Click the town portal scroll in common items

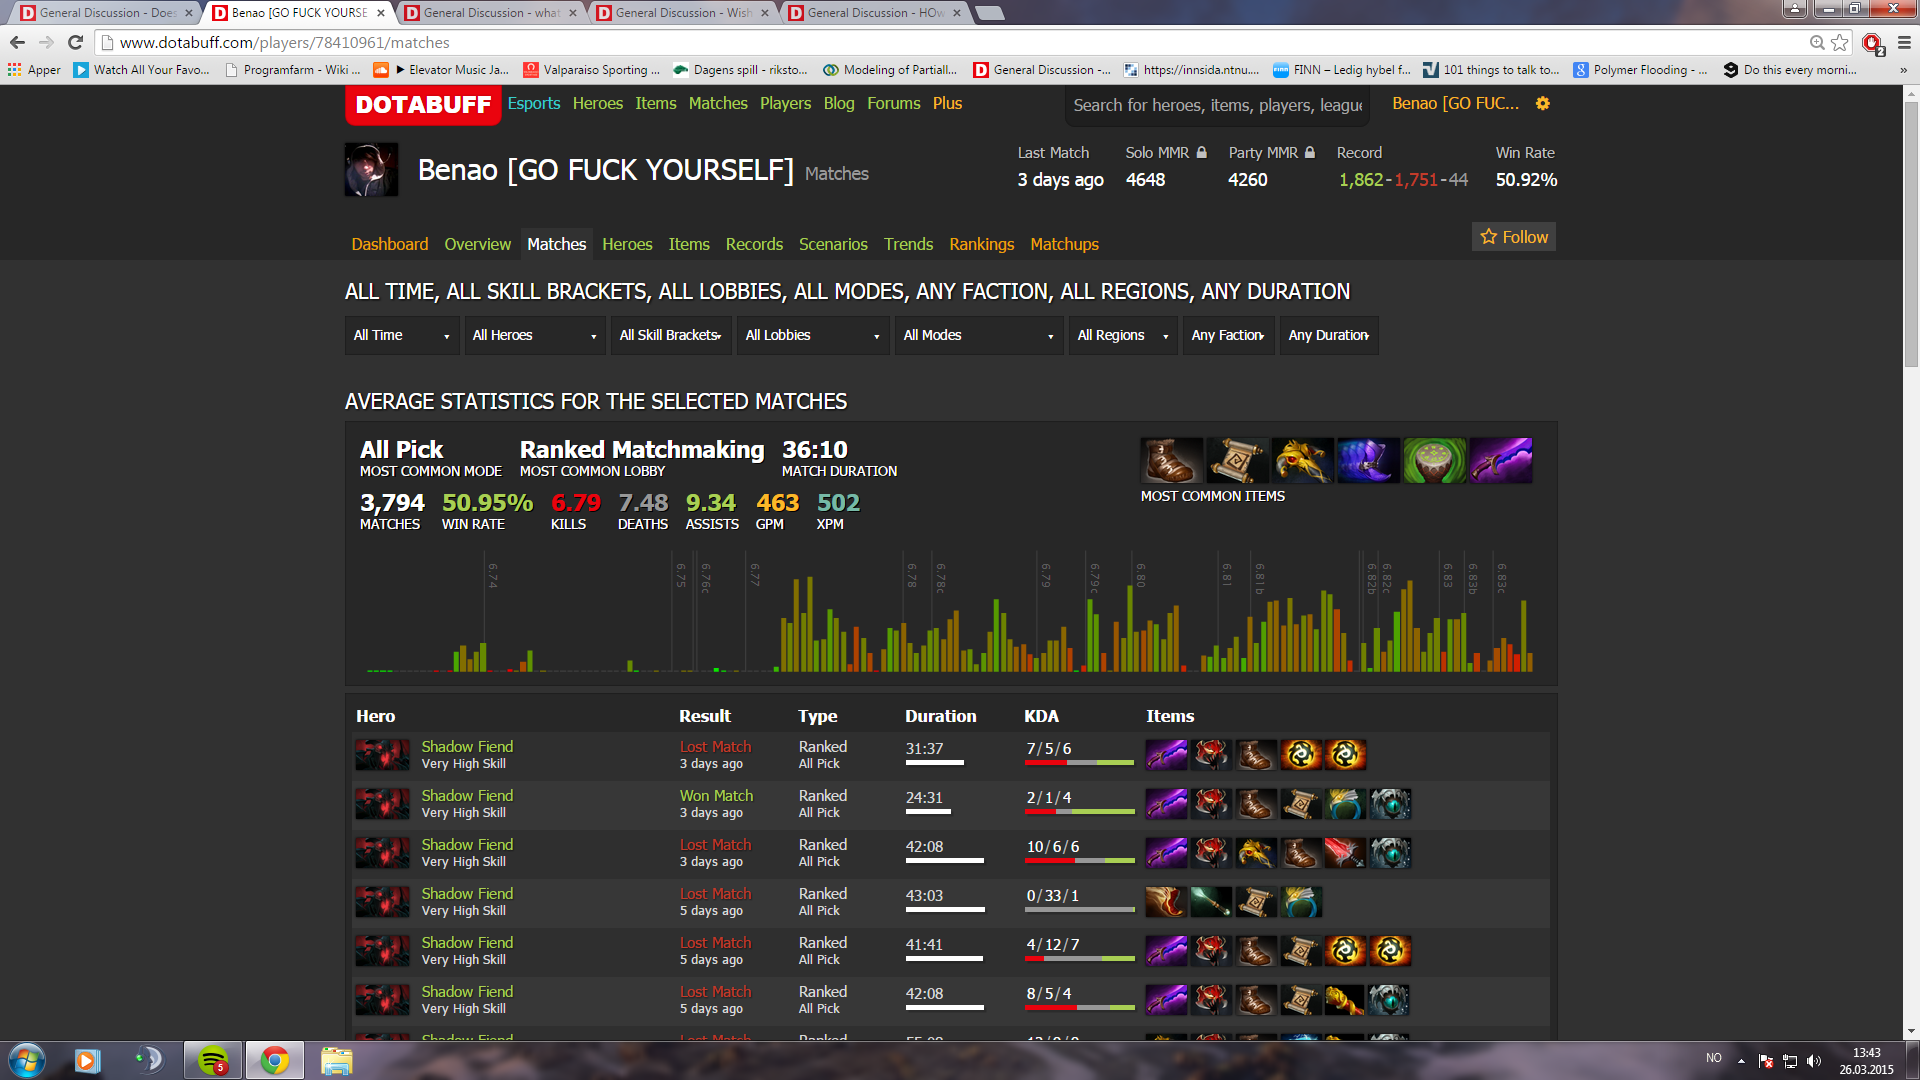point(1238,461)
